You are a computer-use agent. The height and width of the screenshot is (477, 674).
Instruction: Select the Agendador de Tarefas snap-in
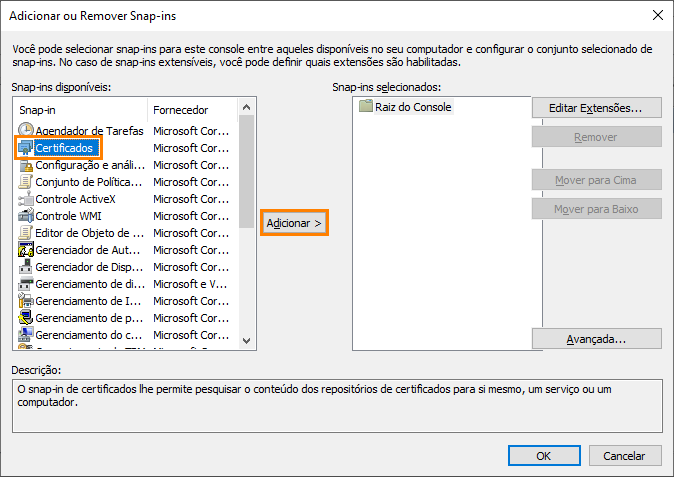(89, 131)
